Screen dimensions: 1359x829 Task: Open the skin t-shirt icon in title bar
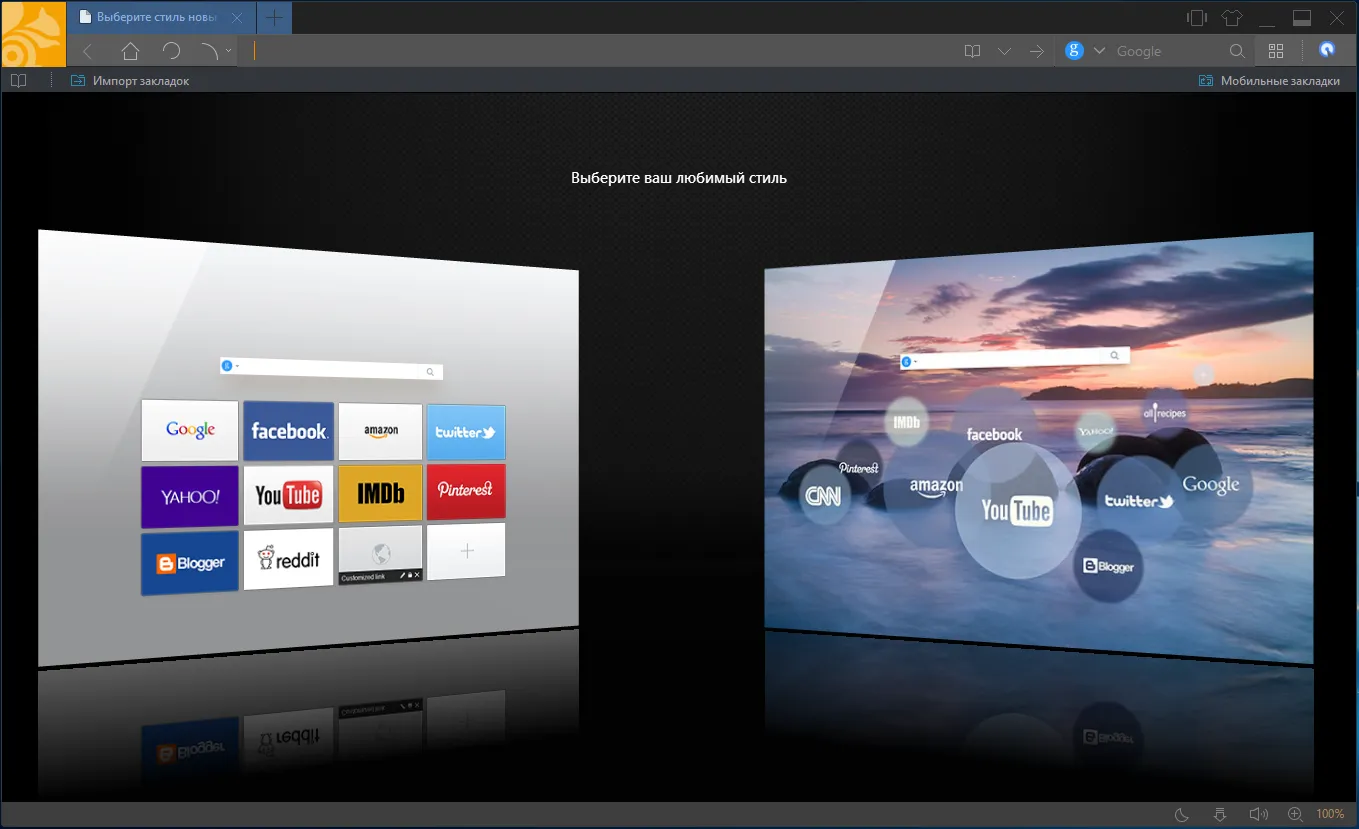coord(1232,18)
